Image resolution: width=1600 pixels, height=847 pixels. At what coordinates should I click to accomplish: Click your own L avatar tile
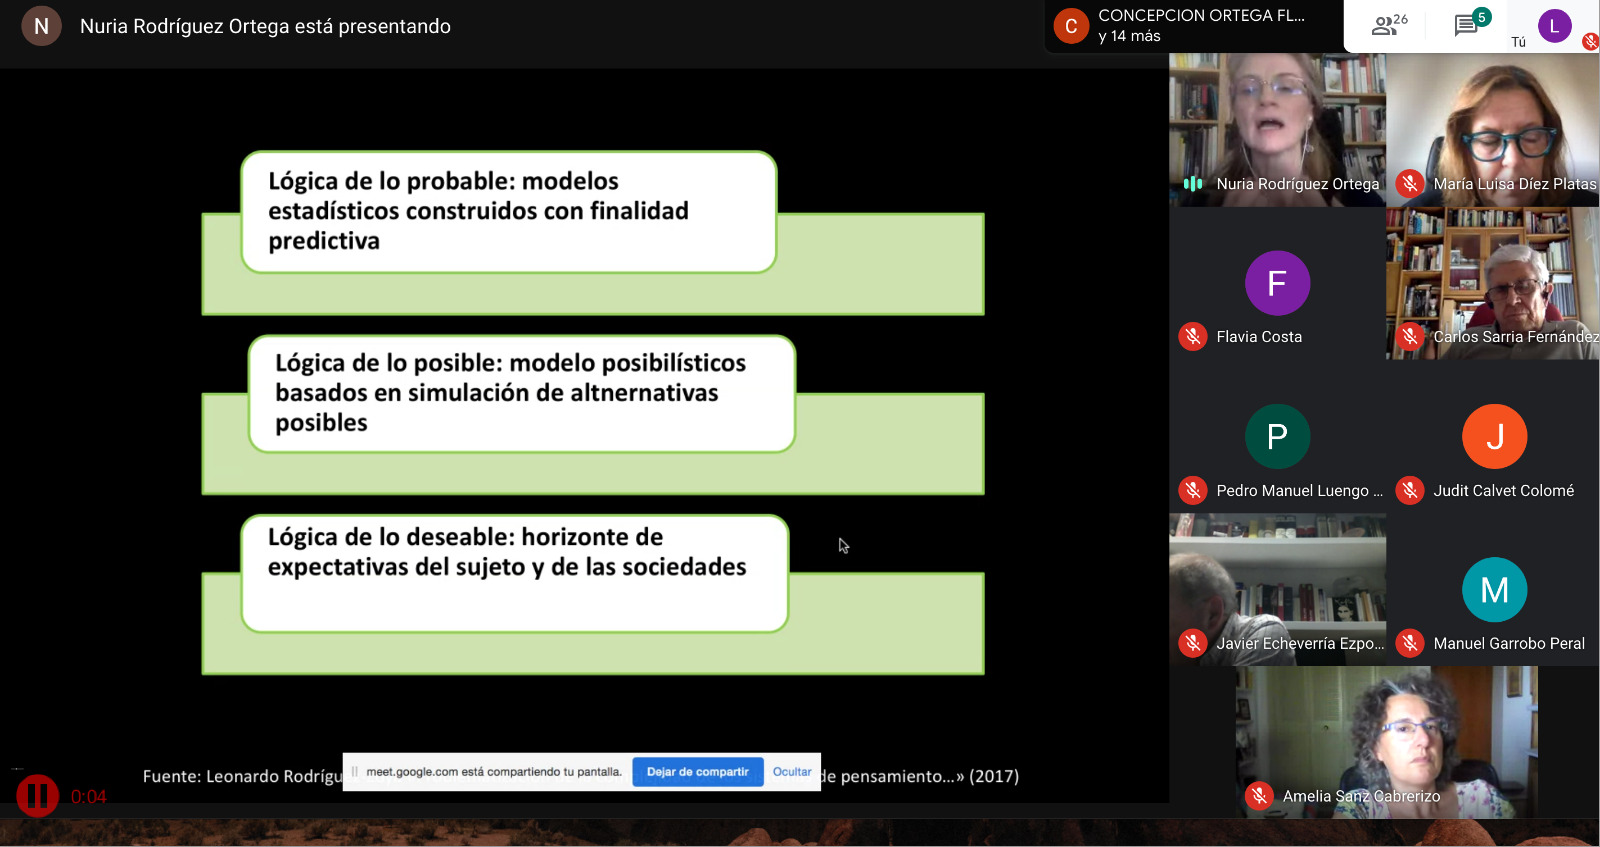tap(1554, 26)
